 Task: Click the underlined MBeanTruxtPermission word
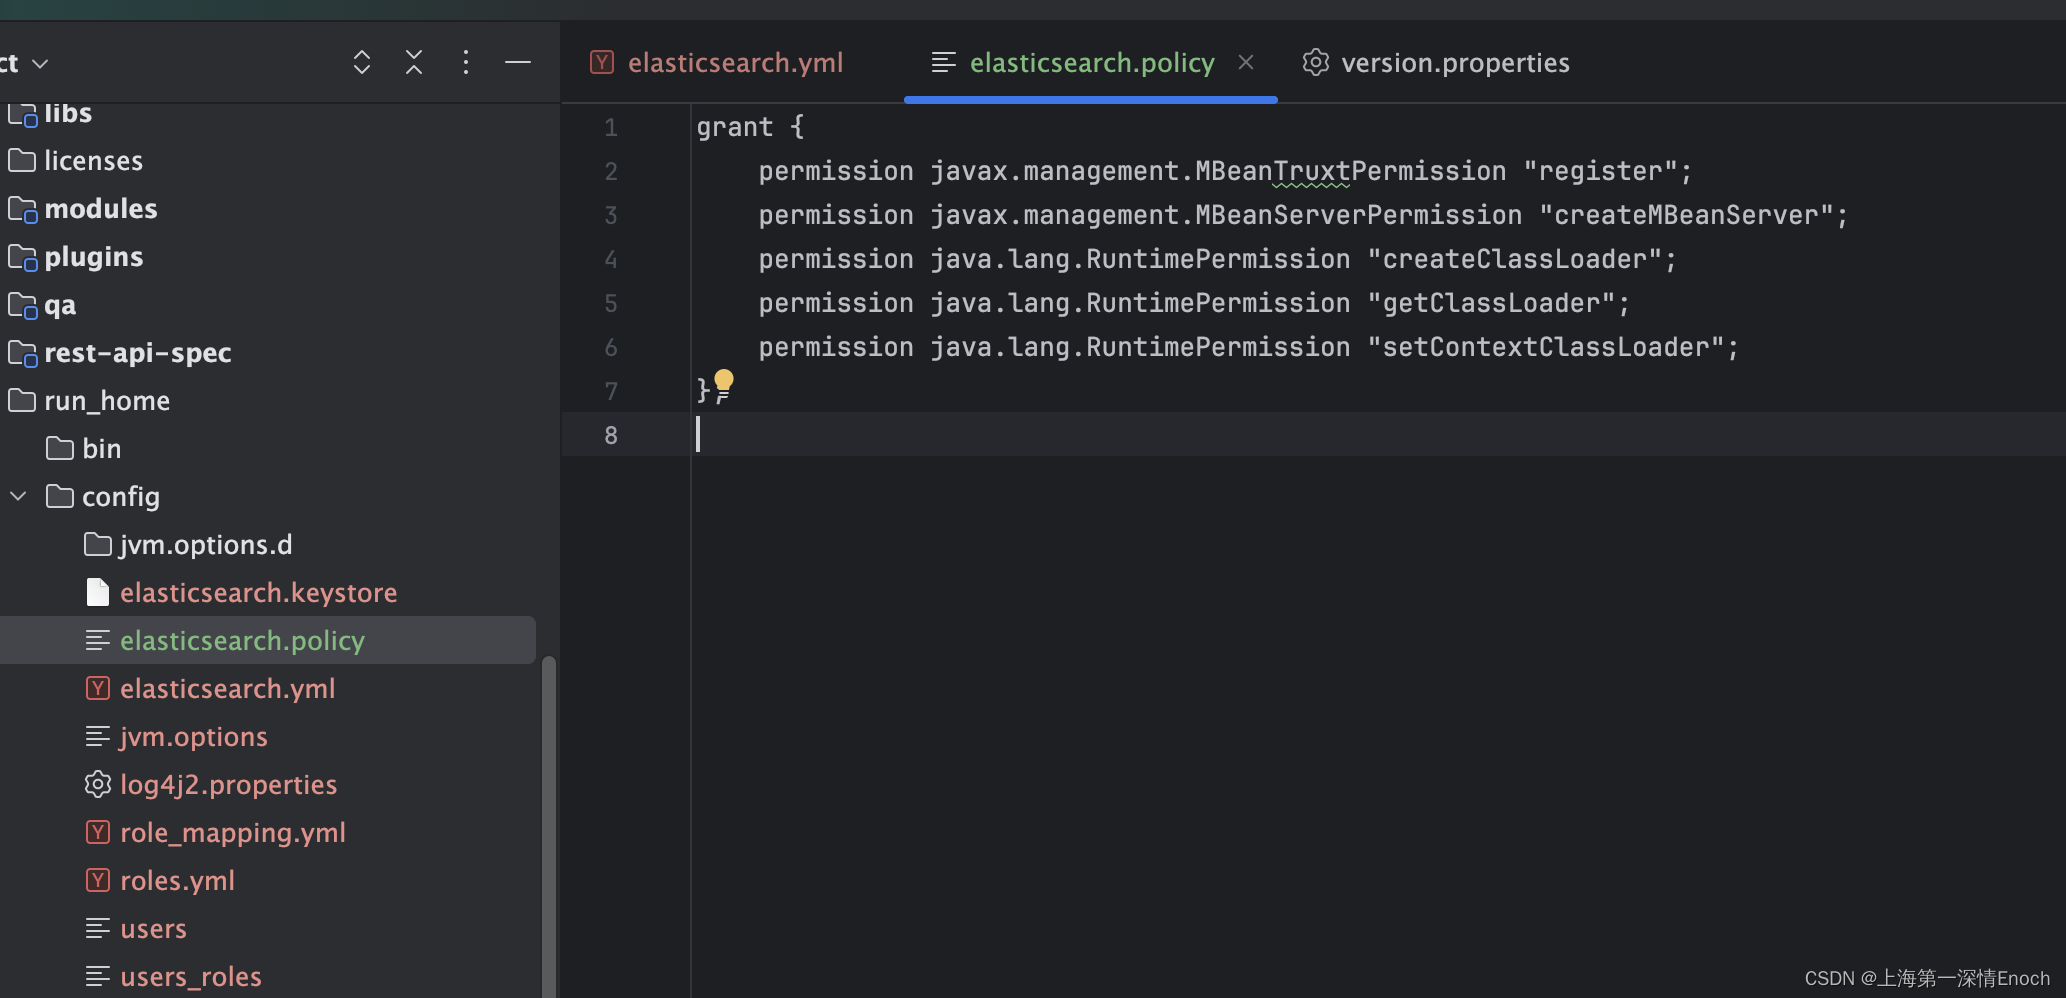coord(1351,171)
